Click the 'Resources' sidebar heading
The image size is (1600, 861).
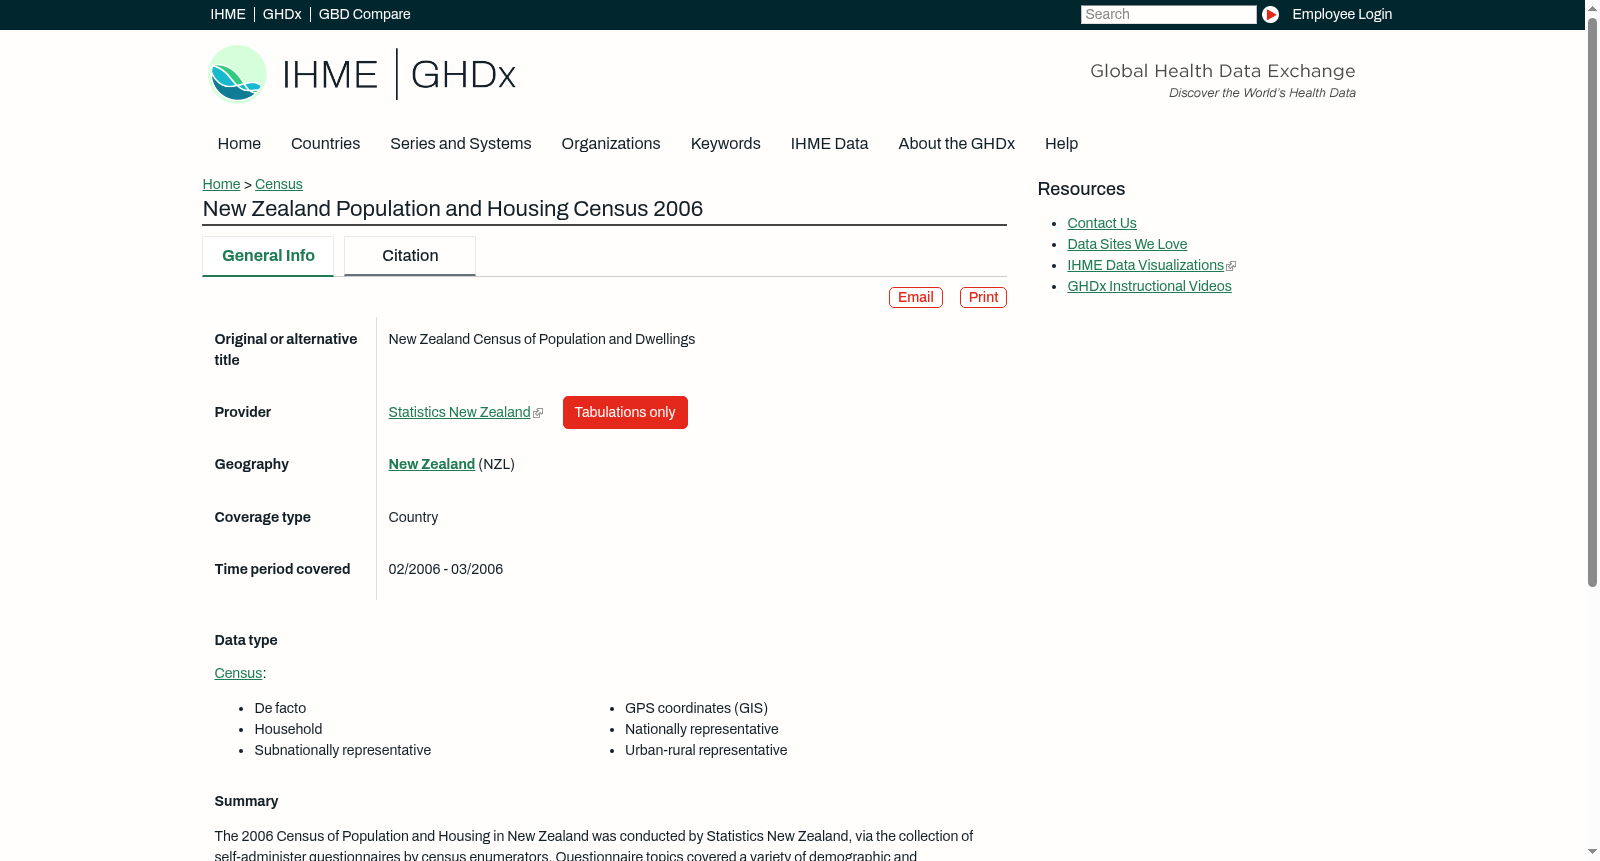1081,189
